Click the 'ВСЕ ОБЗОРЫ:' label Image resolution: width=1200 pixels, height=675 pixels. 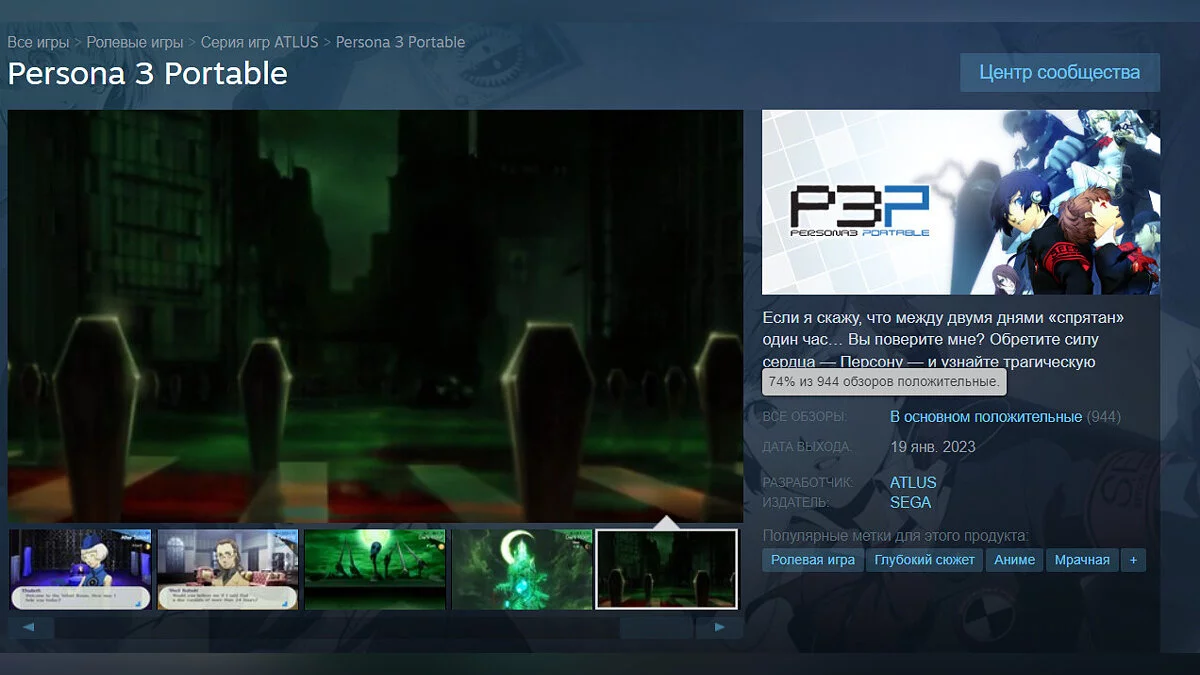click(x=805, y=417)
